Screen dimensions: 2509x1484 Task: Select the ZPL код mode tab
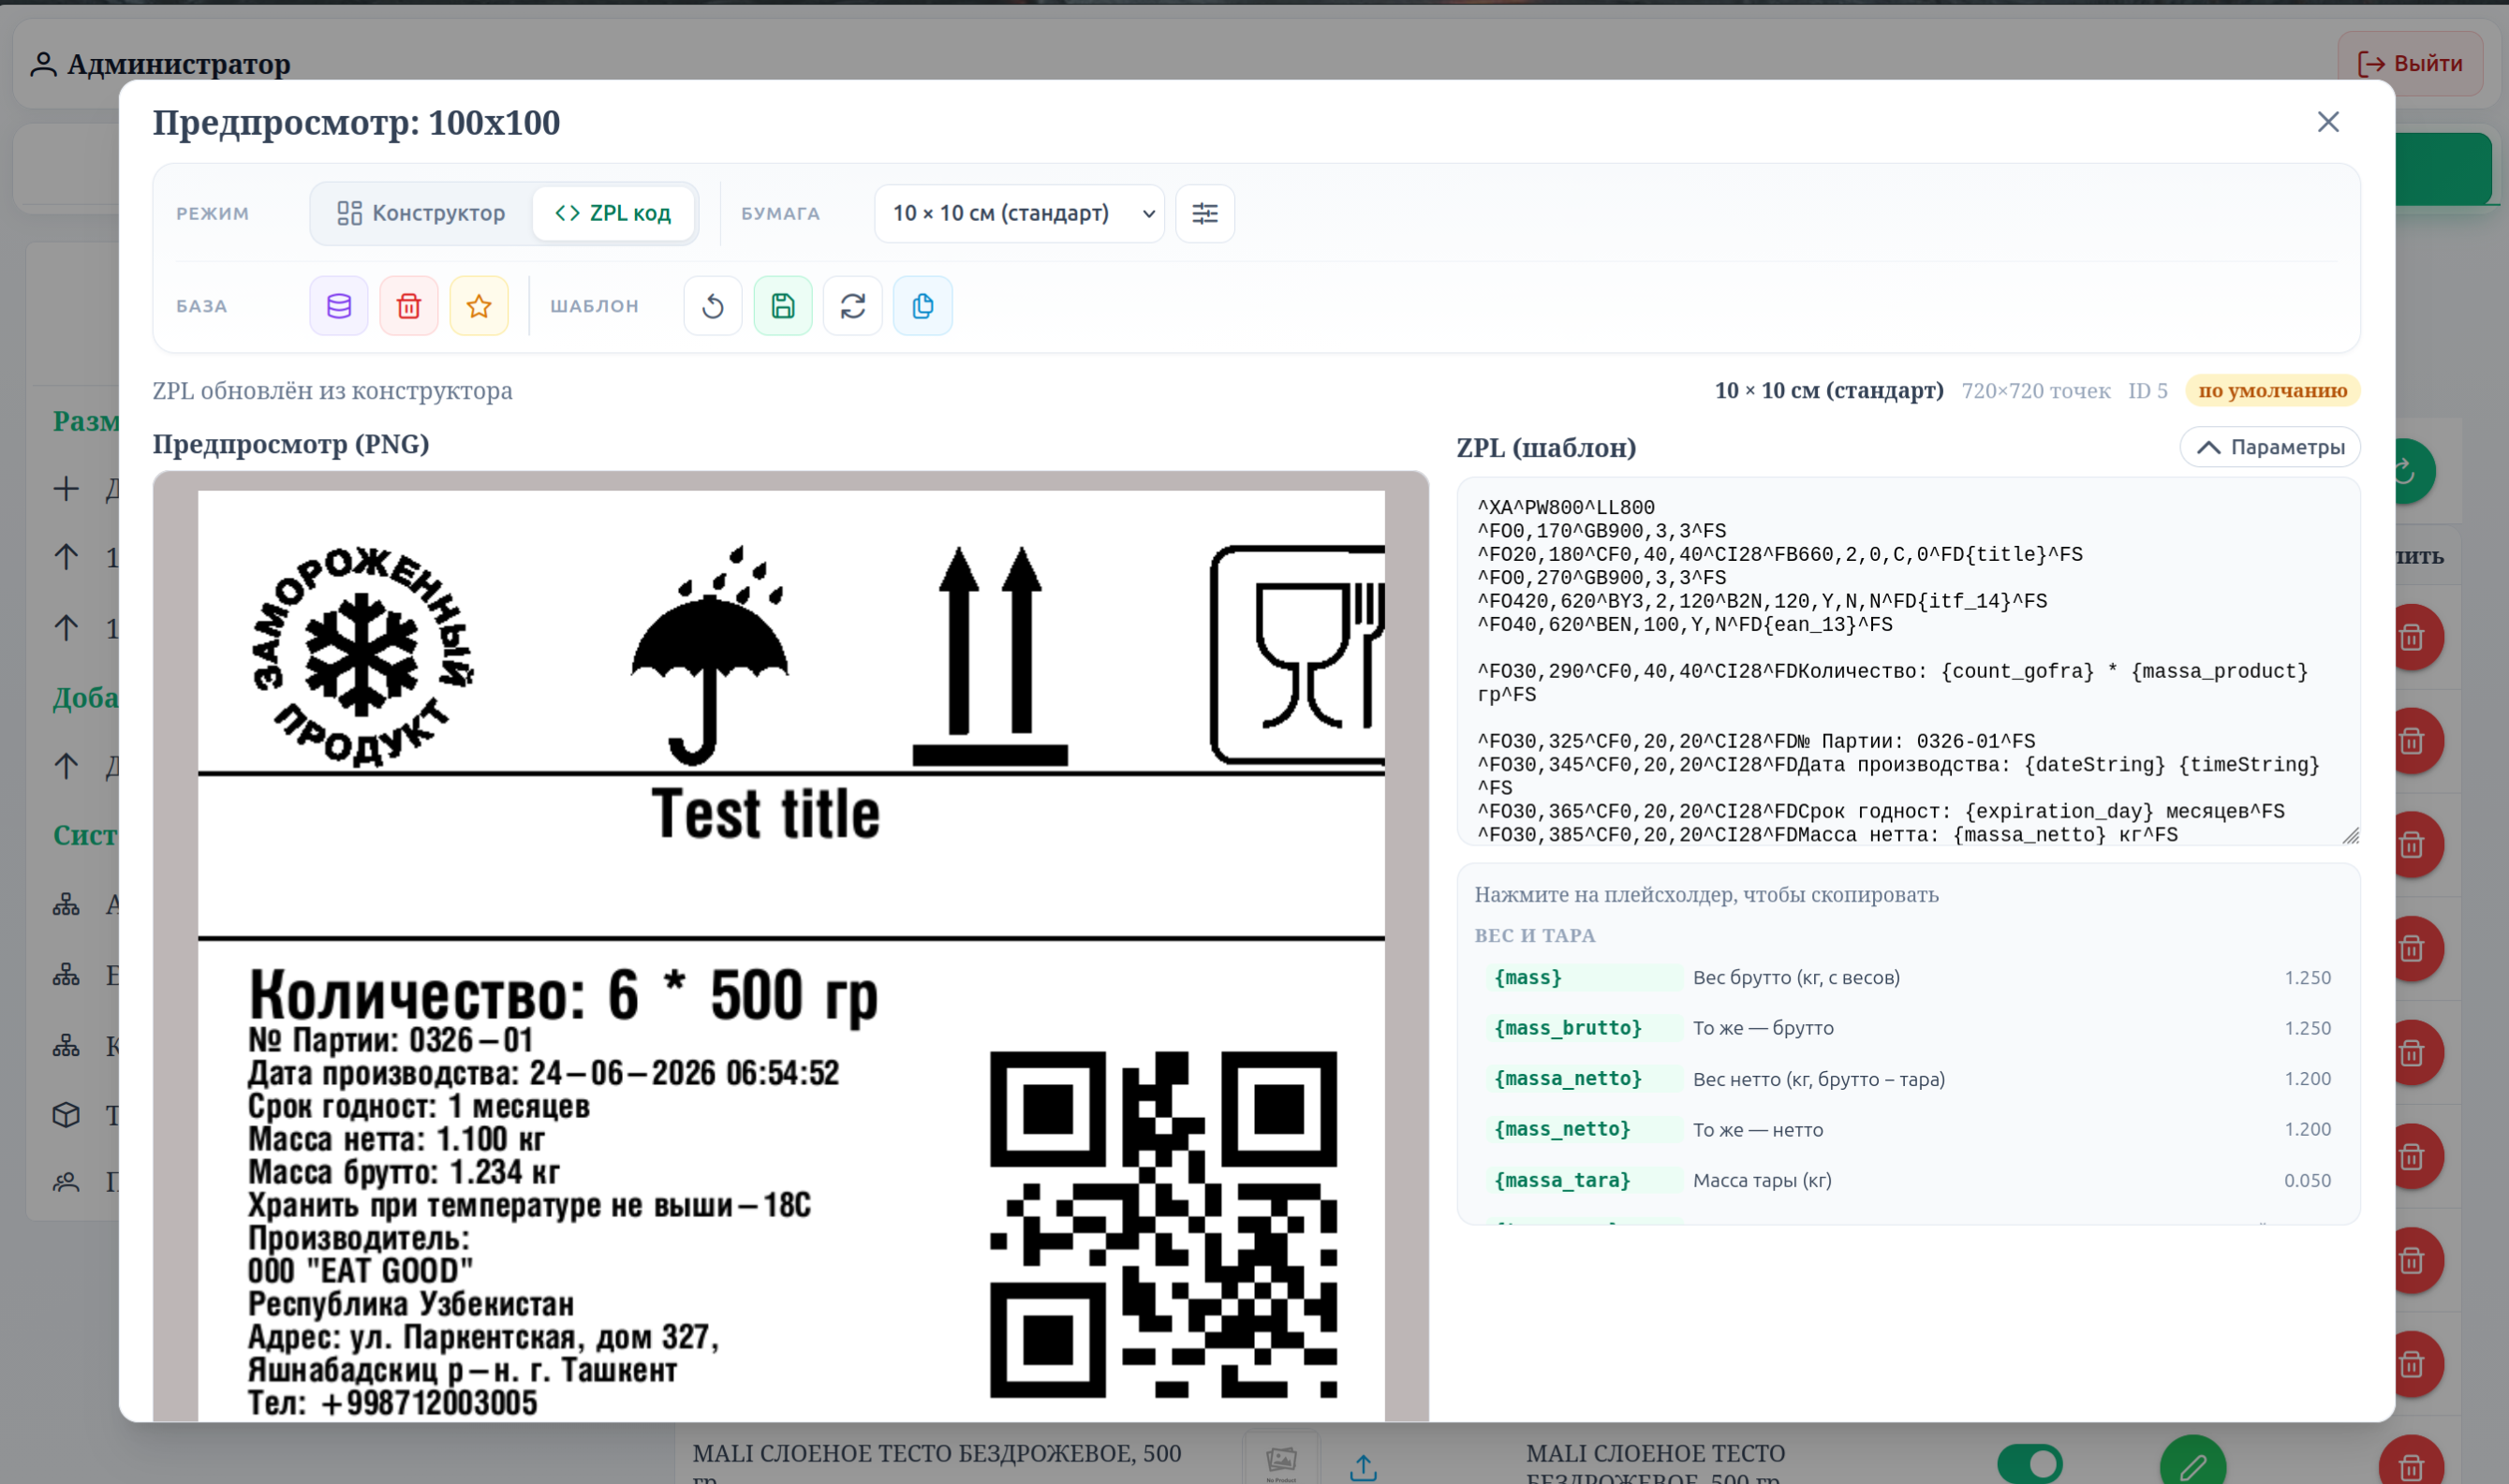pyautogui.click(x=613, y=213)
